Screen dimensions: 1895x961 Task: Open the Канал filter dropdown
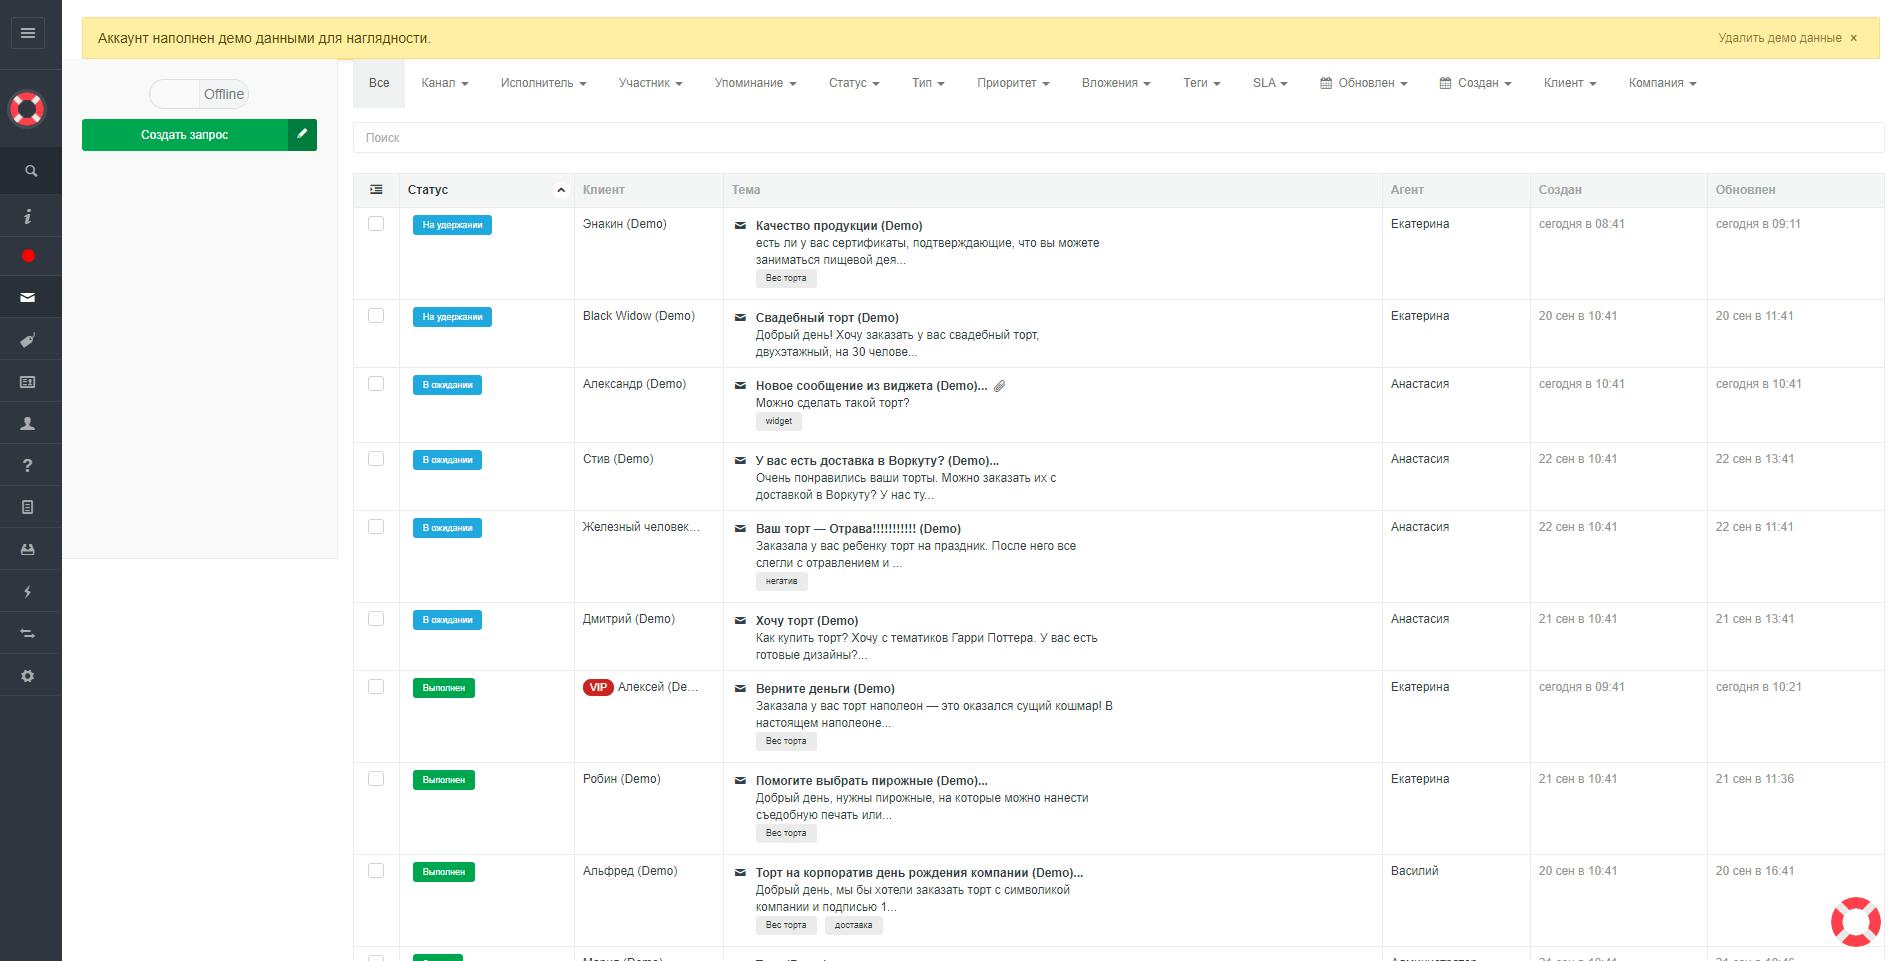point(444,83)
